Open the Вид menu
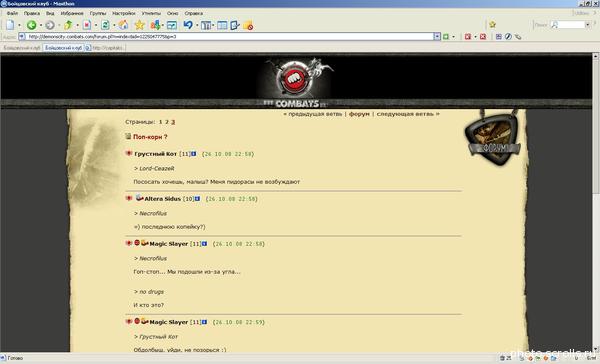Image resolution: width=600 pixels, height=364 pixels. point(50,13)
